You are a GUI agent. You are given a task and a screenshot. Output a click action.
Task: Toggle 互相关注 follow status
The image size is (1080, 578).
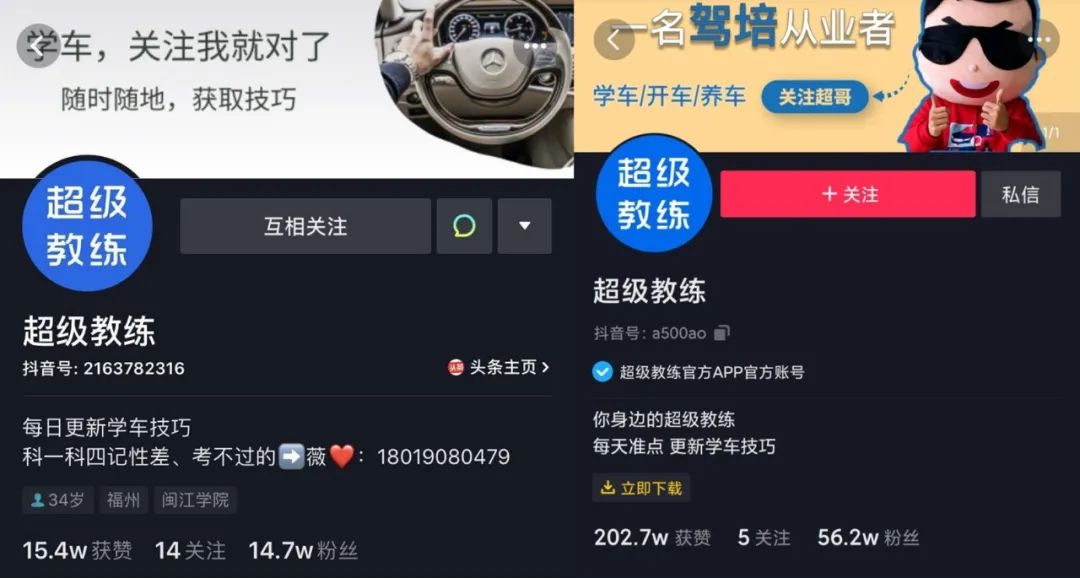(x=305, y=226)
